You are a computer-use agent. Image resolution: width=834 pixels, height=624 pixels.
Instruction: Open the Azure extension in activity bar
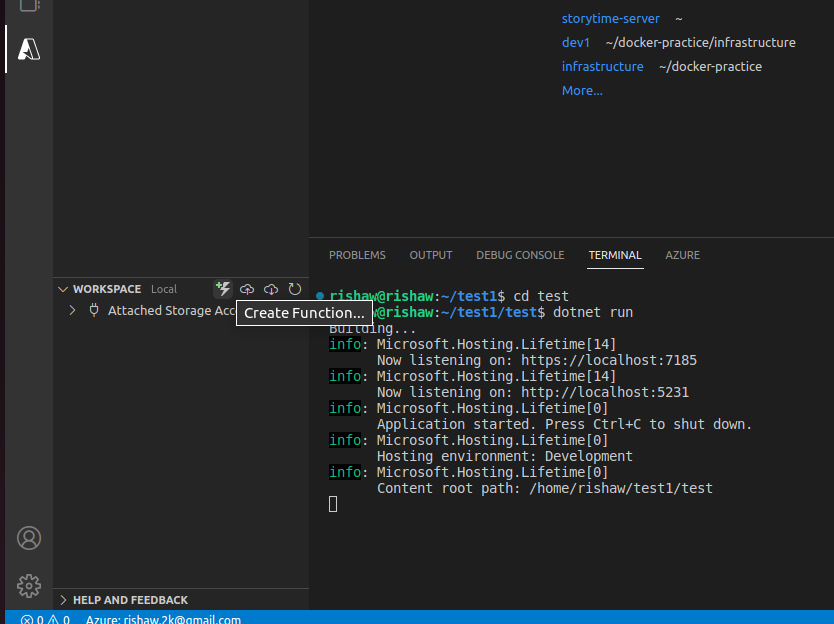tap(29, 48)
